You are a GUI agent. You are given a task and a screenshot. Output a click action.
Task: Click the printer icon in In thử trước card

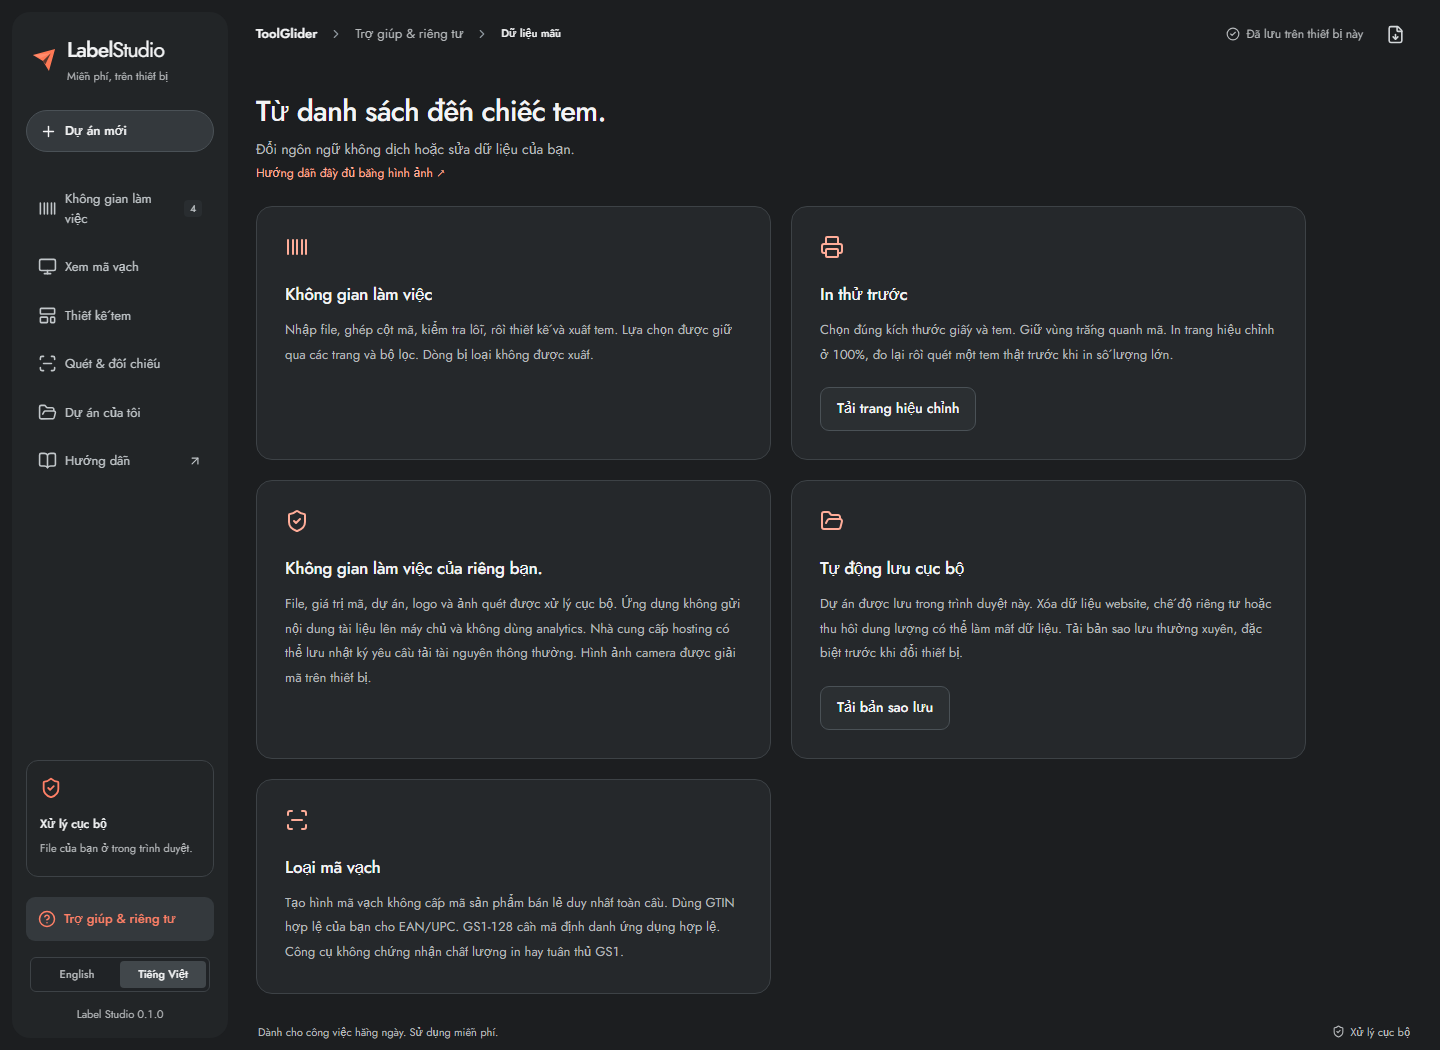832,247
